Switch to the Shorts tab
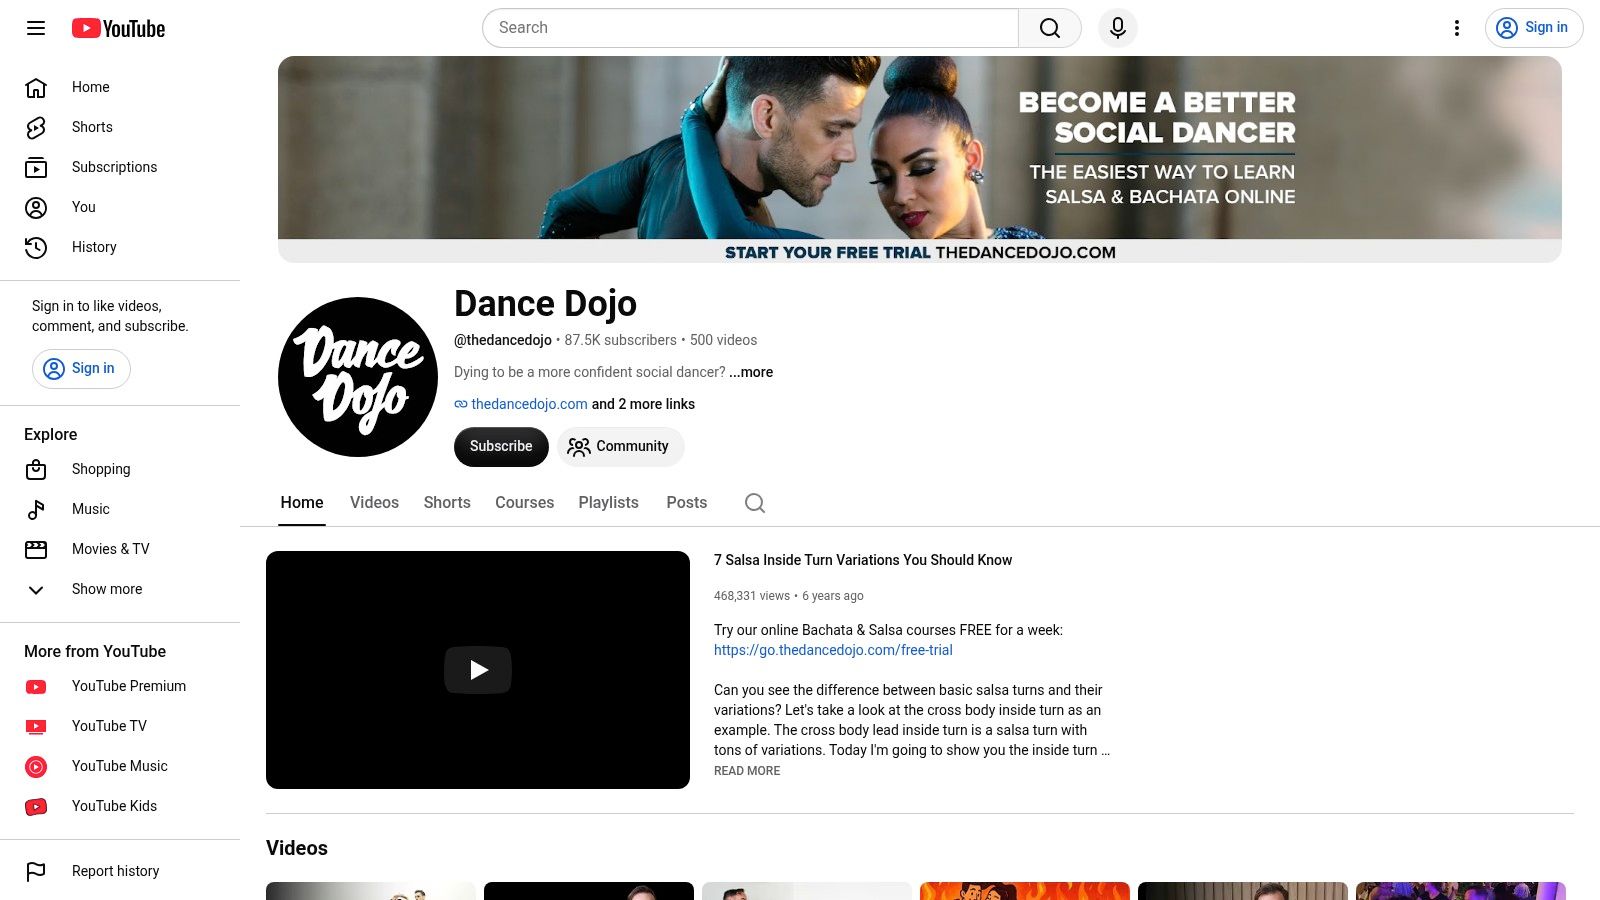The width and height of the screenshot is (1600, 900). click(x=447, y=503)
